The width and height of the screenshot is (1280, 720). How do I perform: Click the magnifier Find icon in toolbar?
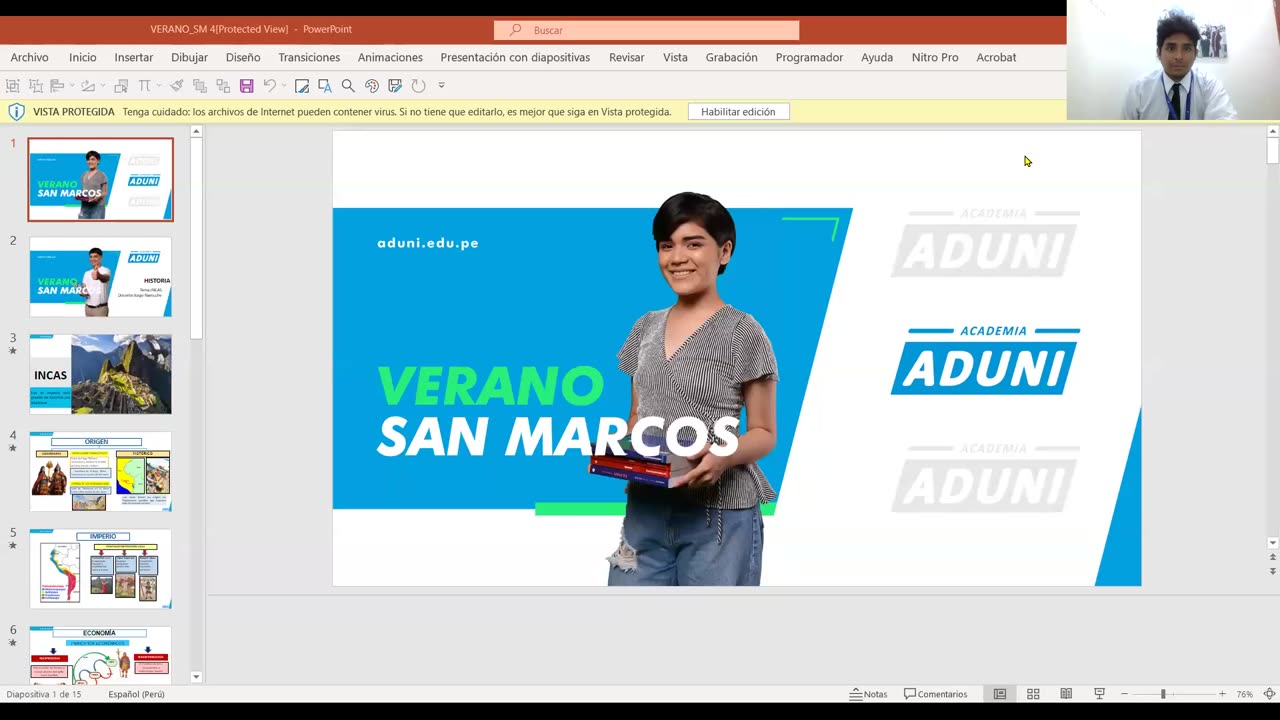click(348, 86)
